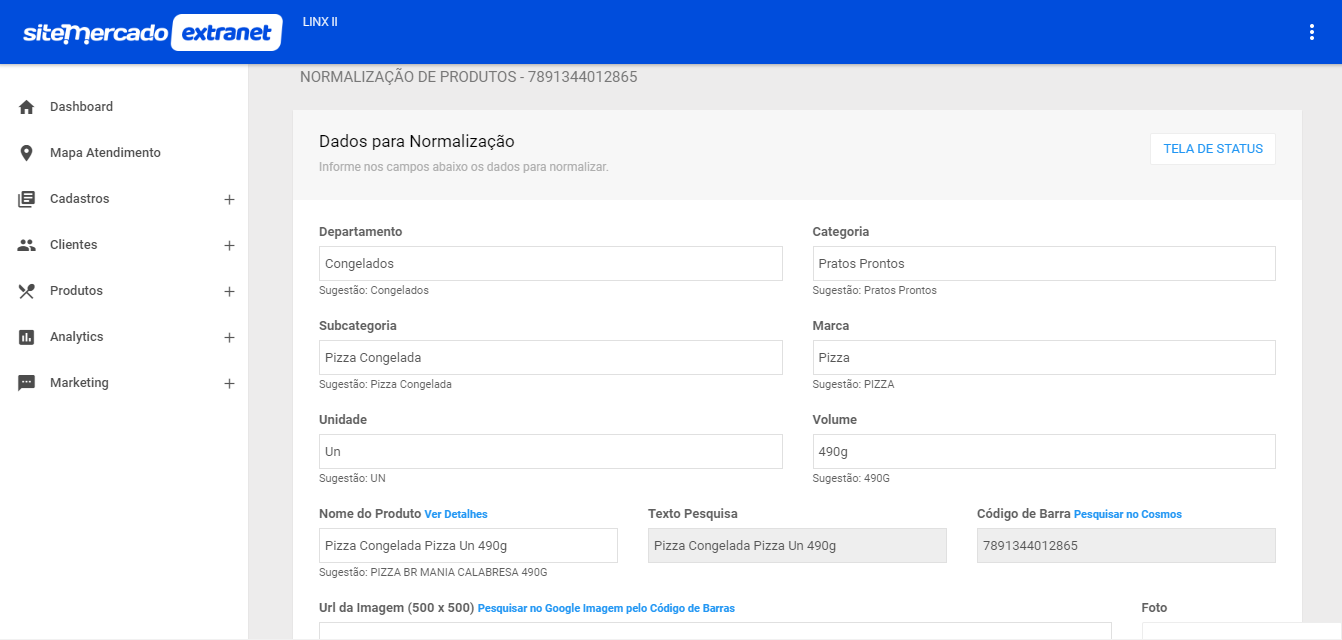Expand the Clientes submenu plus
The height and width of the screenshot is (640, 1342).
click(x=229, y=246)
